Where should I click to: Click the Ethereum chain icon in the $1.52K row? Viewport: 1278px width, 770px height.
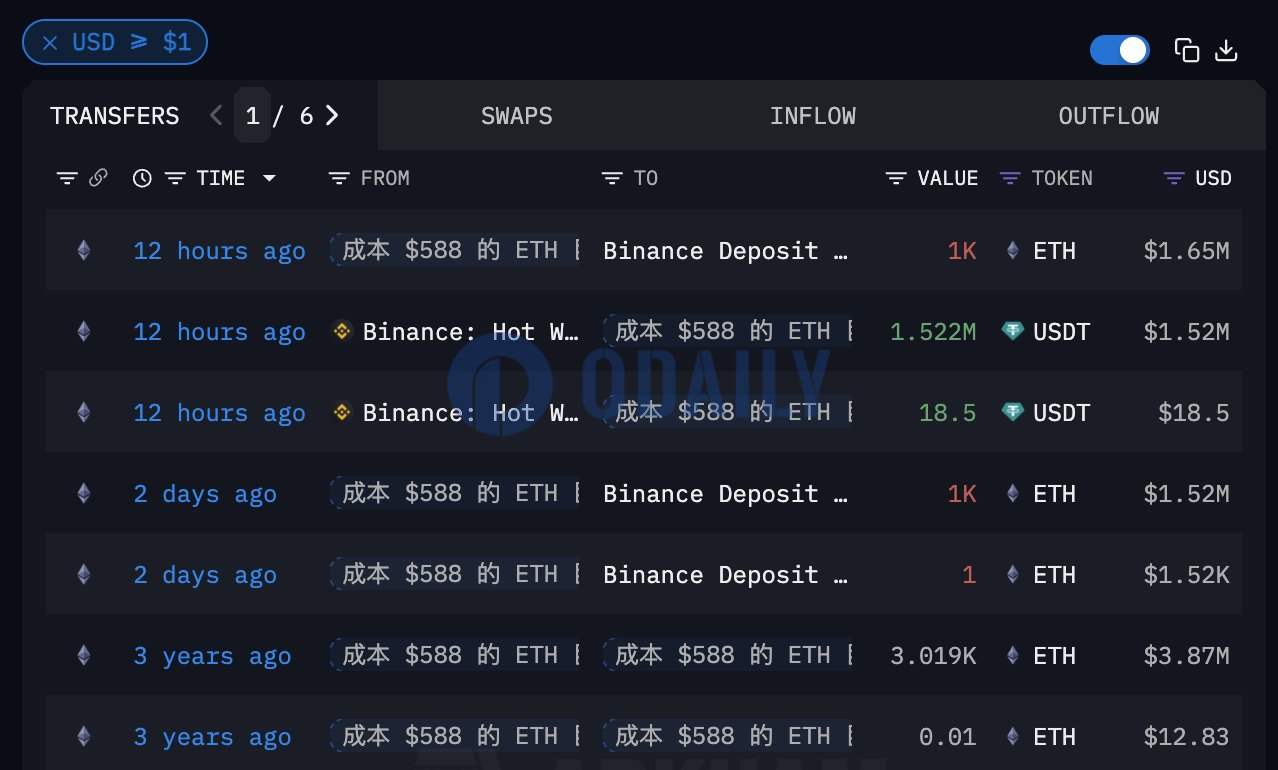84,574
